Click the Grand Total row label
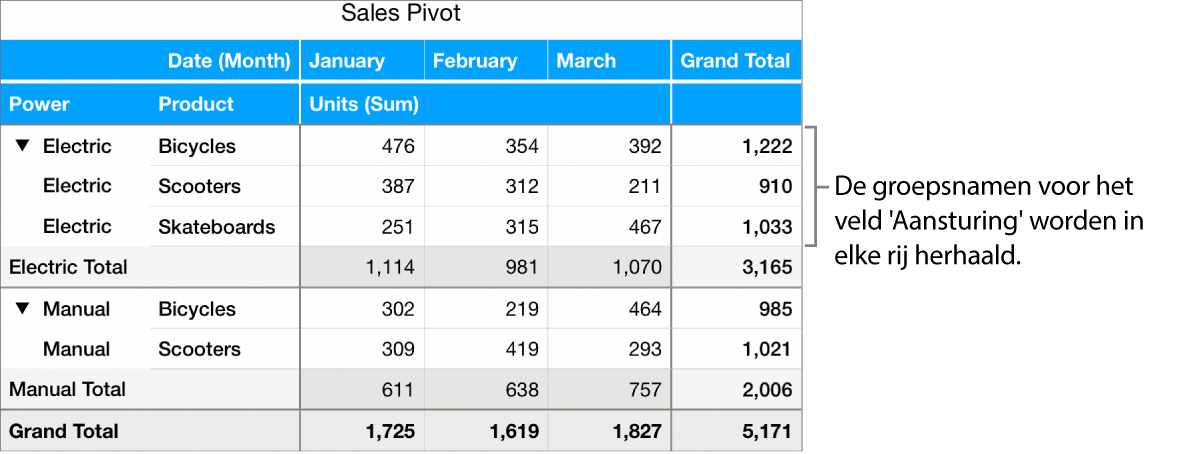This screenshot has width=1183, height=454. [x=64, y=431]
